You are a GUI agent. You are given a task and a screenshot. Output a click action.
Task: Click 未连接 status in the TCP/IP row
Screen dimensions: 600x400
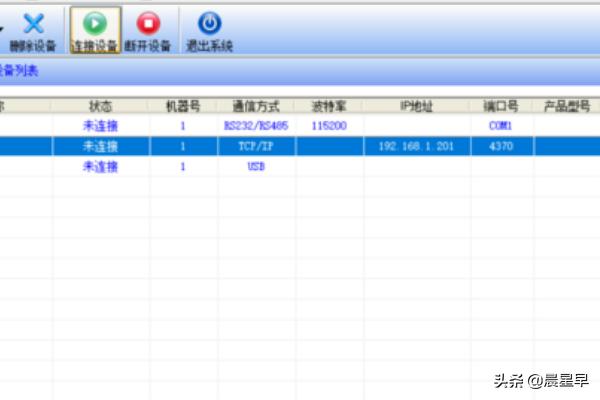(100, 146)
